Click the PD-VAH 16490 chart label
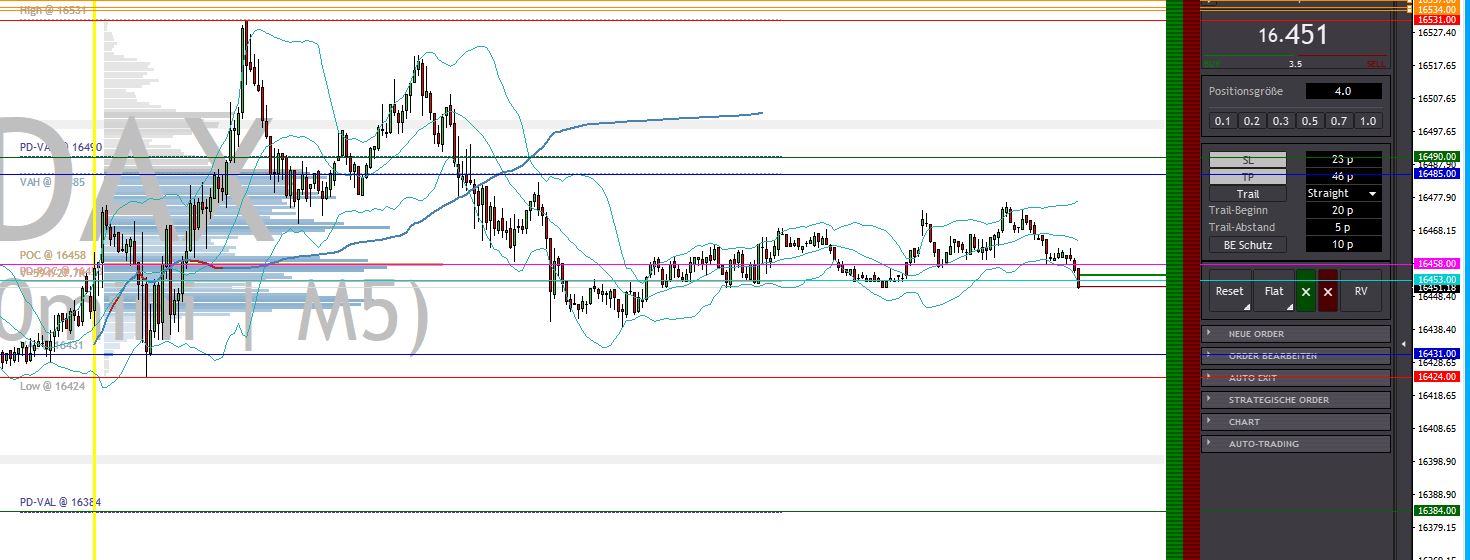Viewport: 1470px width, 560px height. pyautogui.click(x=61, y=147)
